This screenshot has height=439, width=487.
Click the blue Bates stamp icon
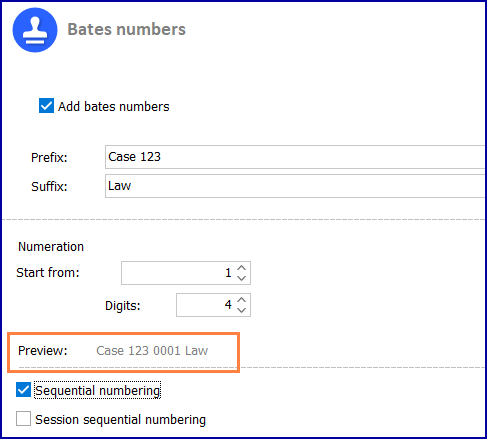(35, 30)
